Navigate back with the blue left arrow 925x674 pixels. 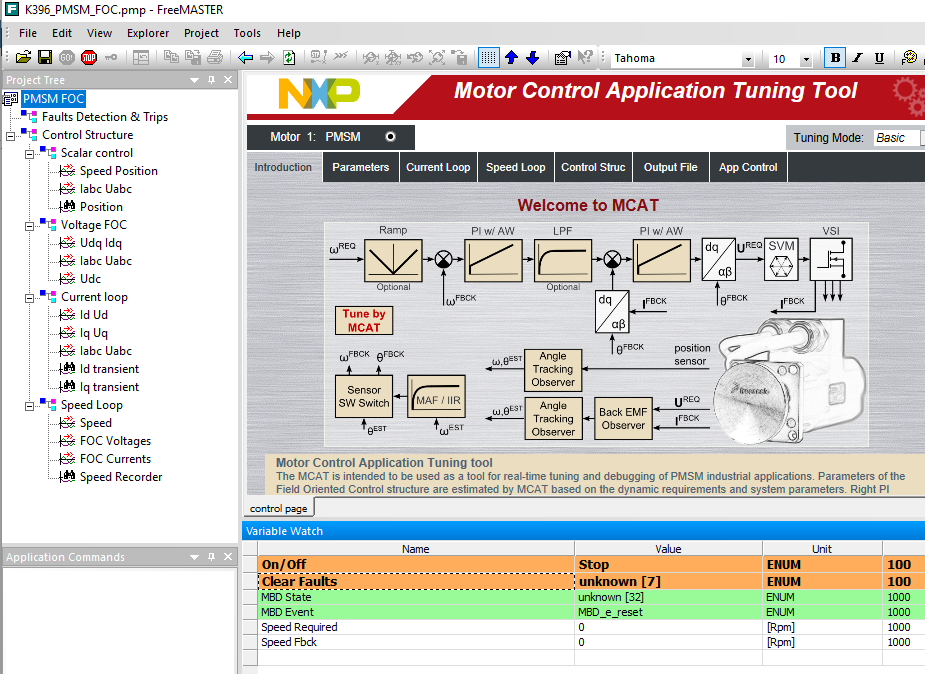pyautogui.click(x=245, y=57)
